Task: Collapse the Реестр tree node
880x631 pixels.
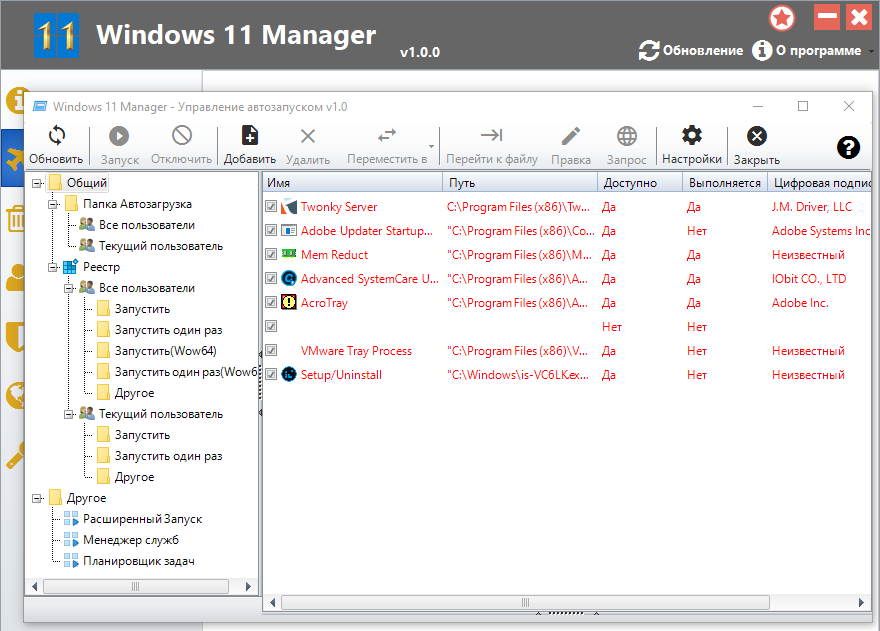Action: 53,267
